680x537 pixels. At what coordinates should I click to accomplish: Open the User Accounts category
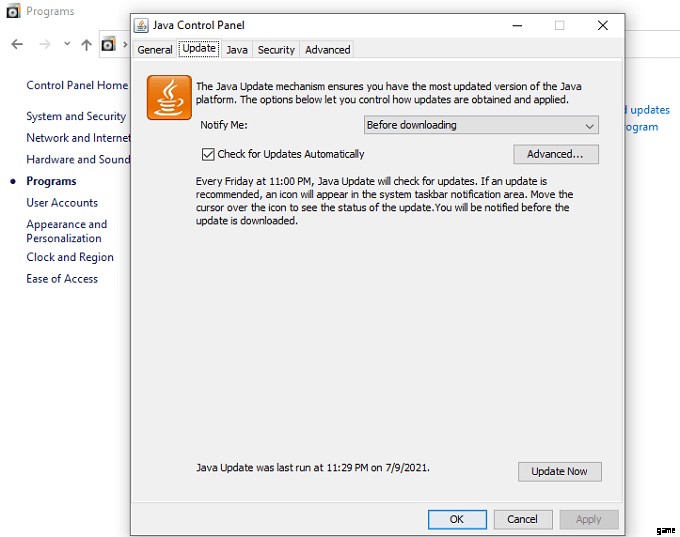point(62,202)
